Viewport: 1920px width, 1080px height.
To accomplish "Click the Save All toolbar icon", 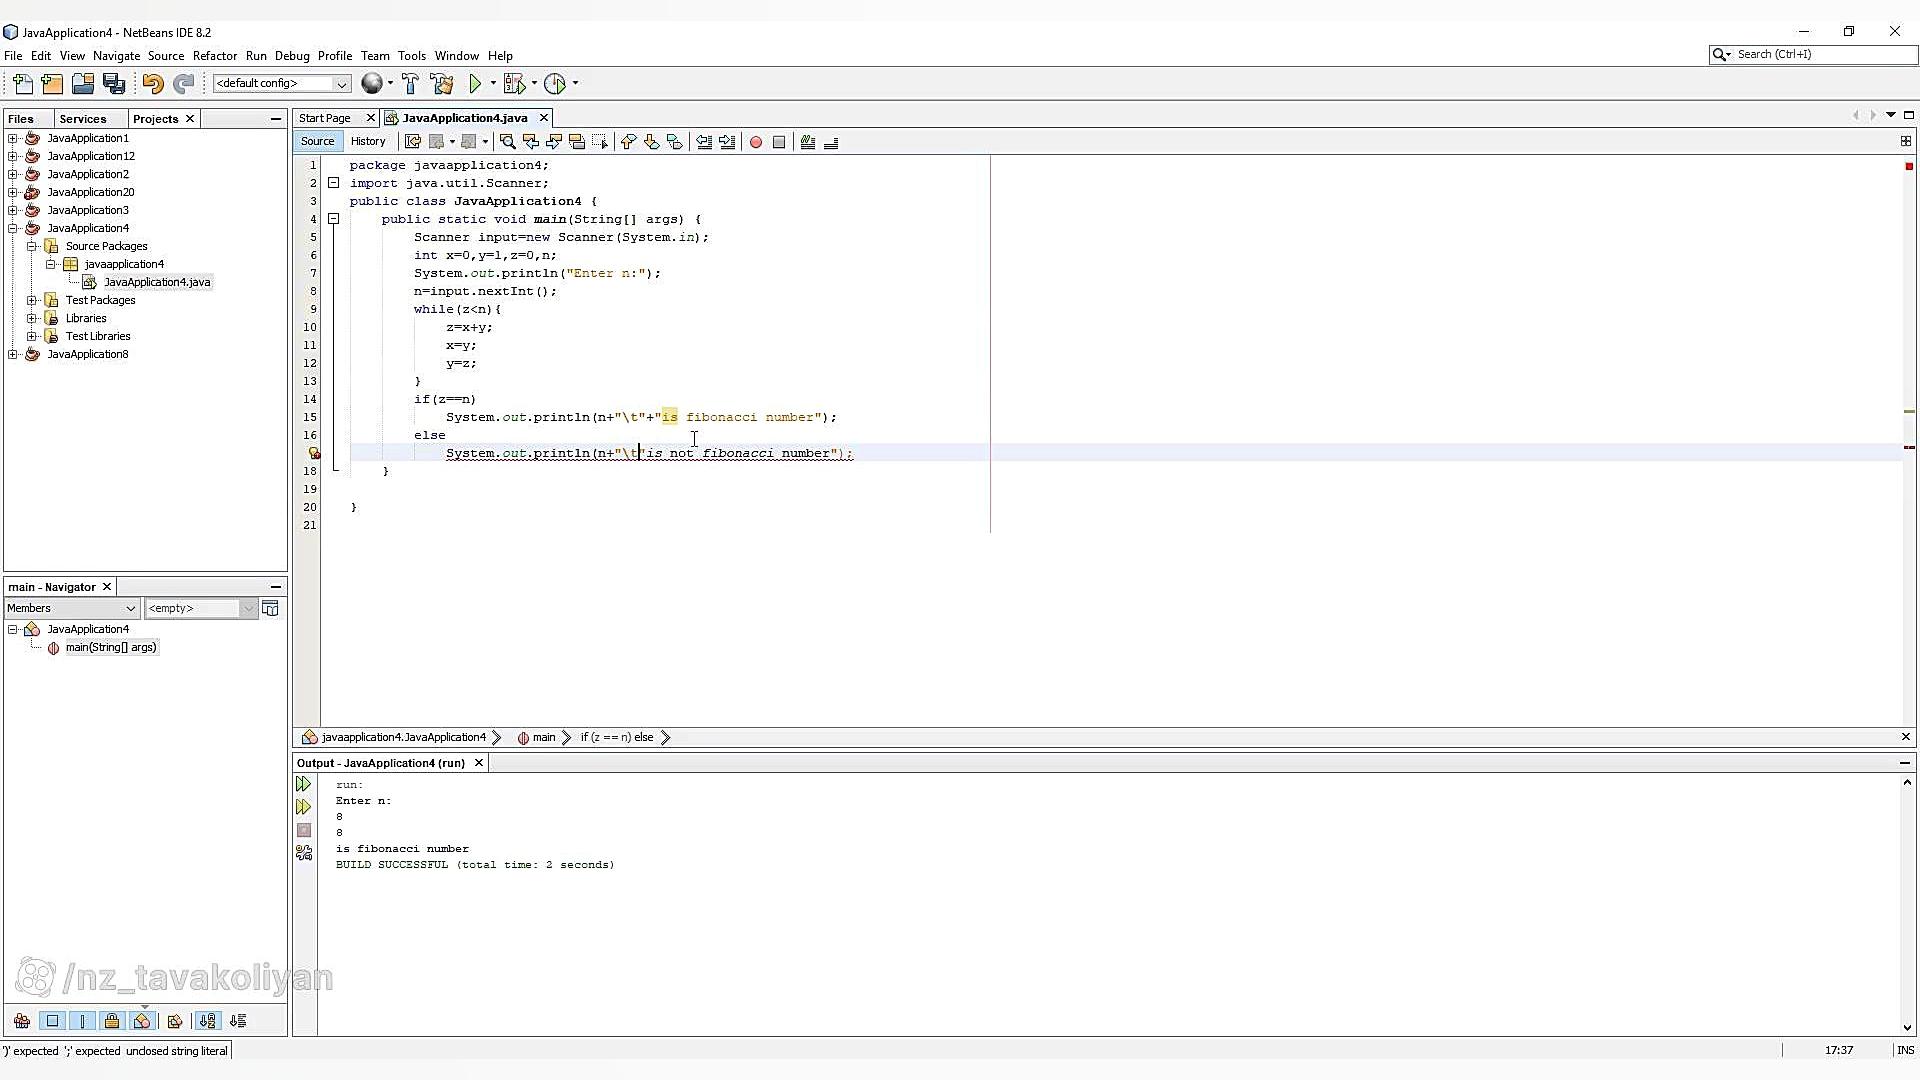I will point(114,84).
